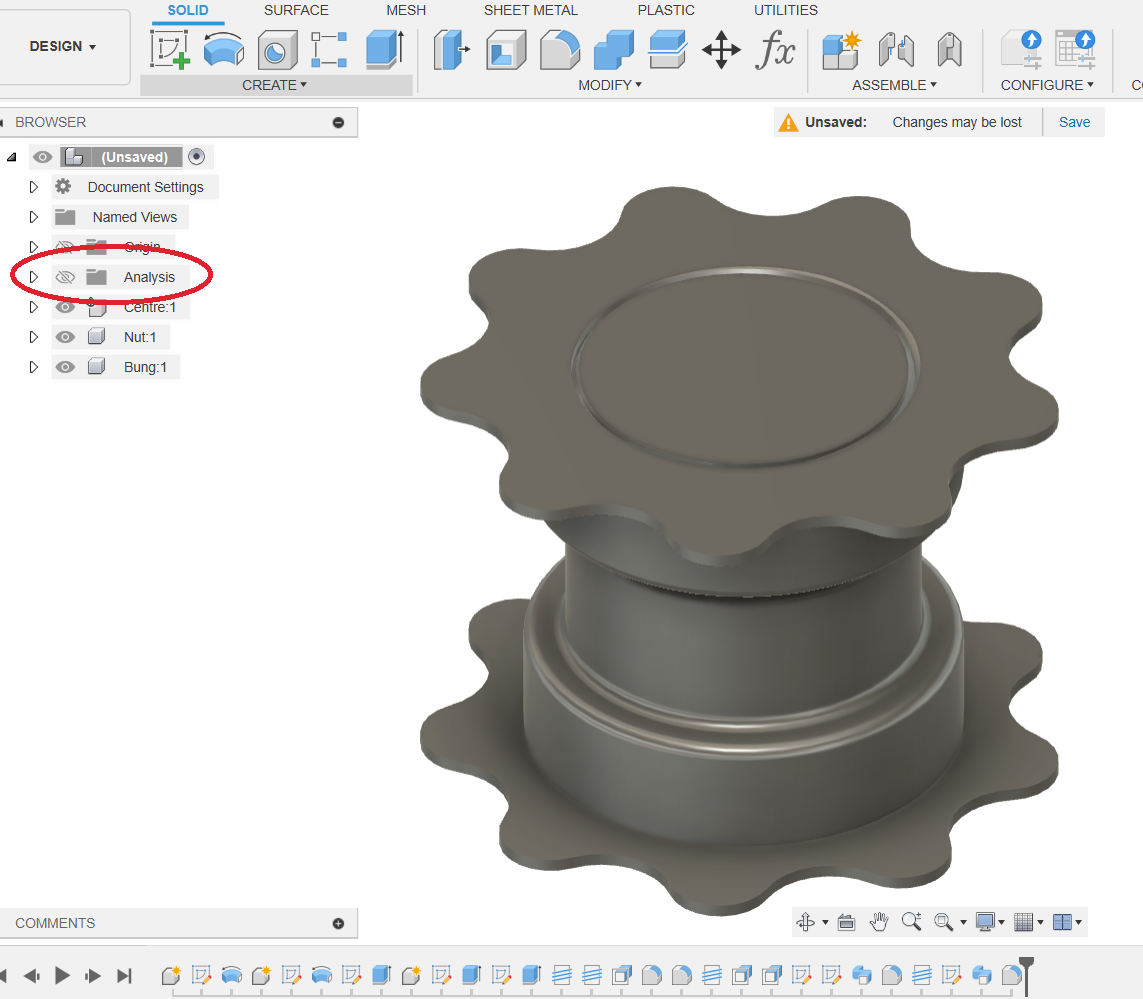This screenshot has height=999, width=1143.
Task: Choose the Fillet tool icon
Action: (560, 49)
